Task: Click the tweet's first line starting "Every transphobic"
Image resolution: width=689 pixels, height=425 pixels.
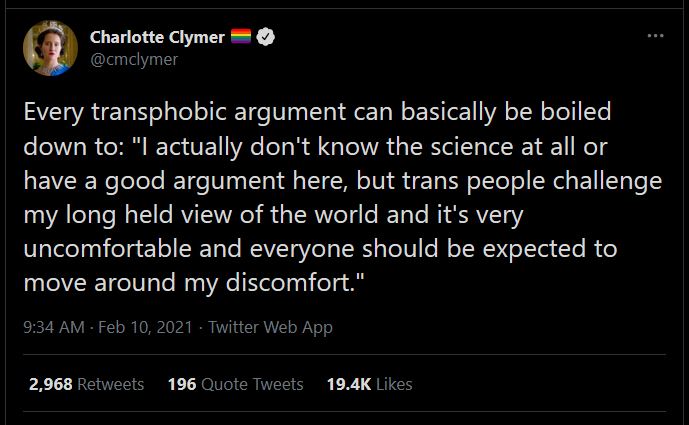Action: click(x=318, y=109)
